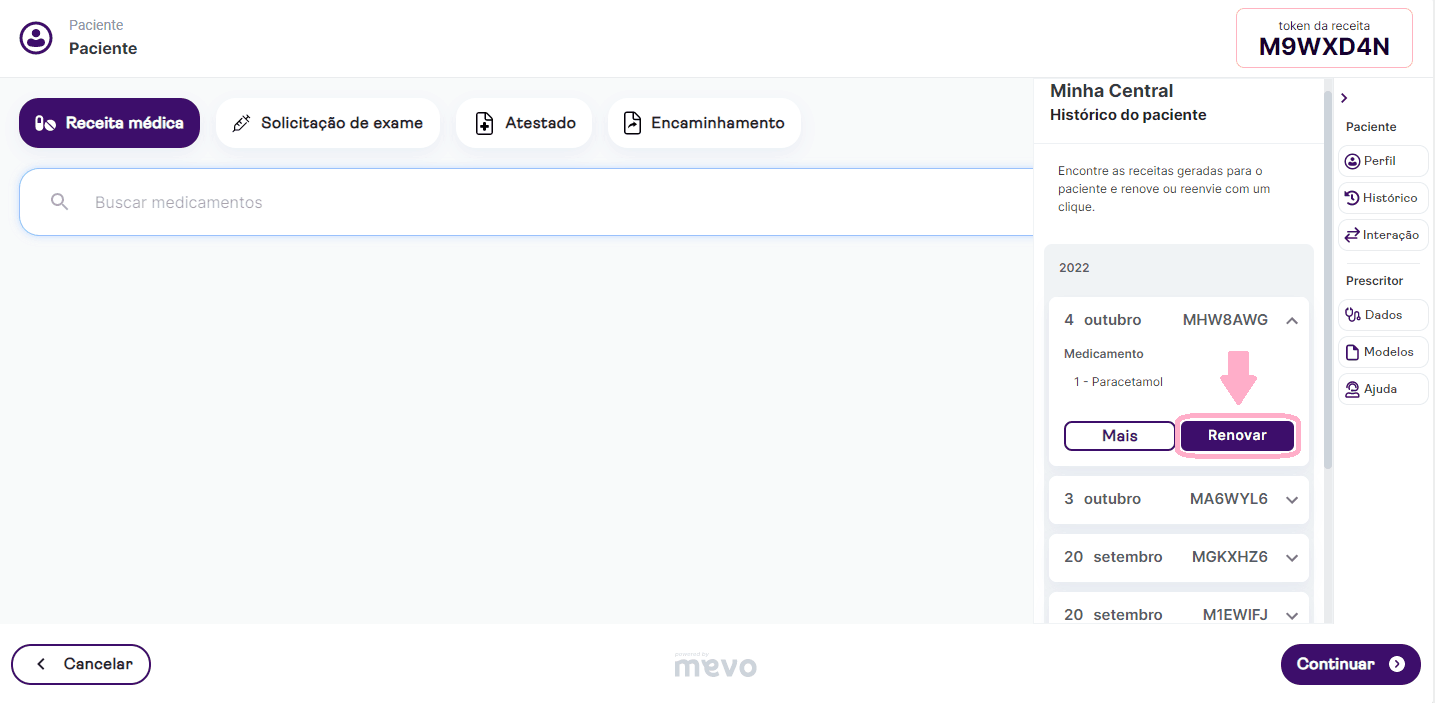1435x703 pixels.
Task: Click the magnifier icon in search bar
Action: tap(60, 202)
